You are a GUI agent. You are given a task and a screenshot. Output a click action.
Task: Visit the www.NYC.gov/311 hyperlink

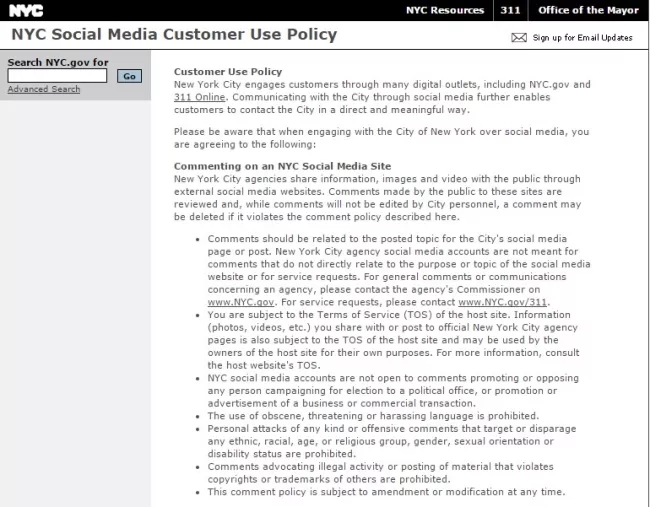point(502,302)
